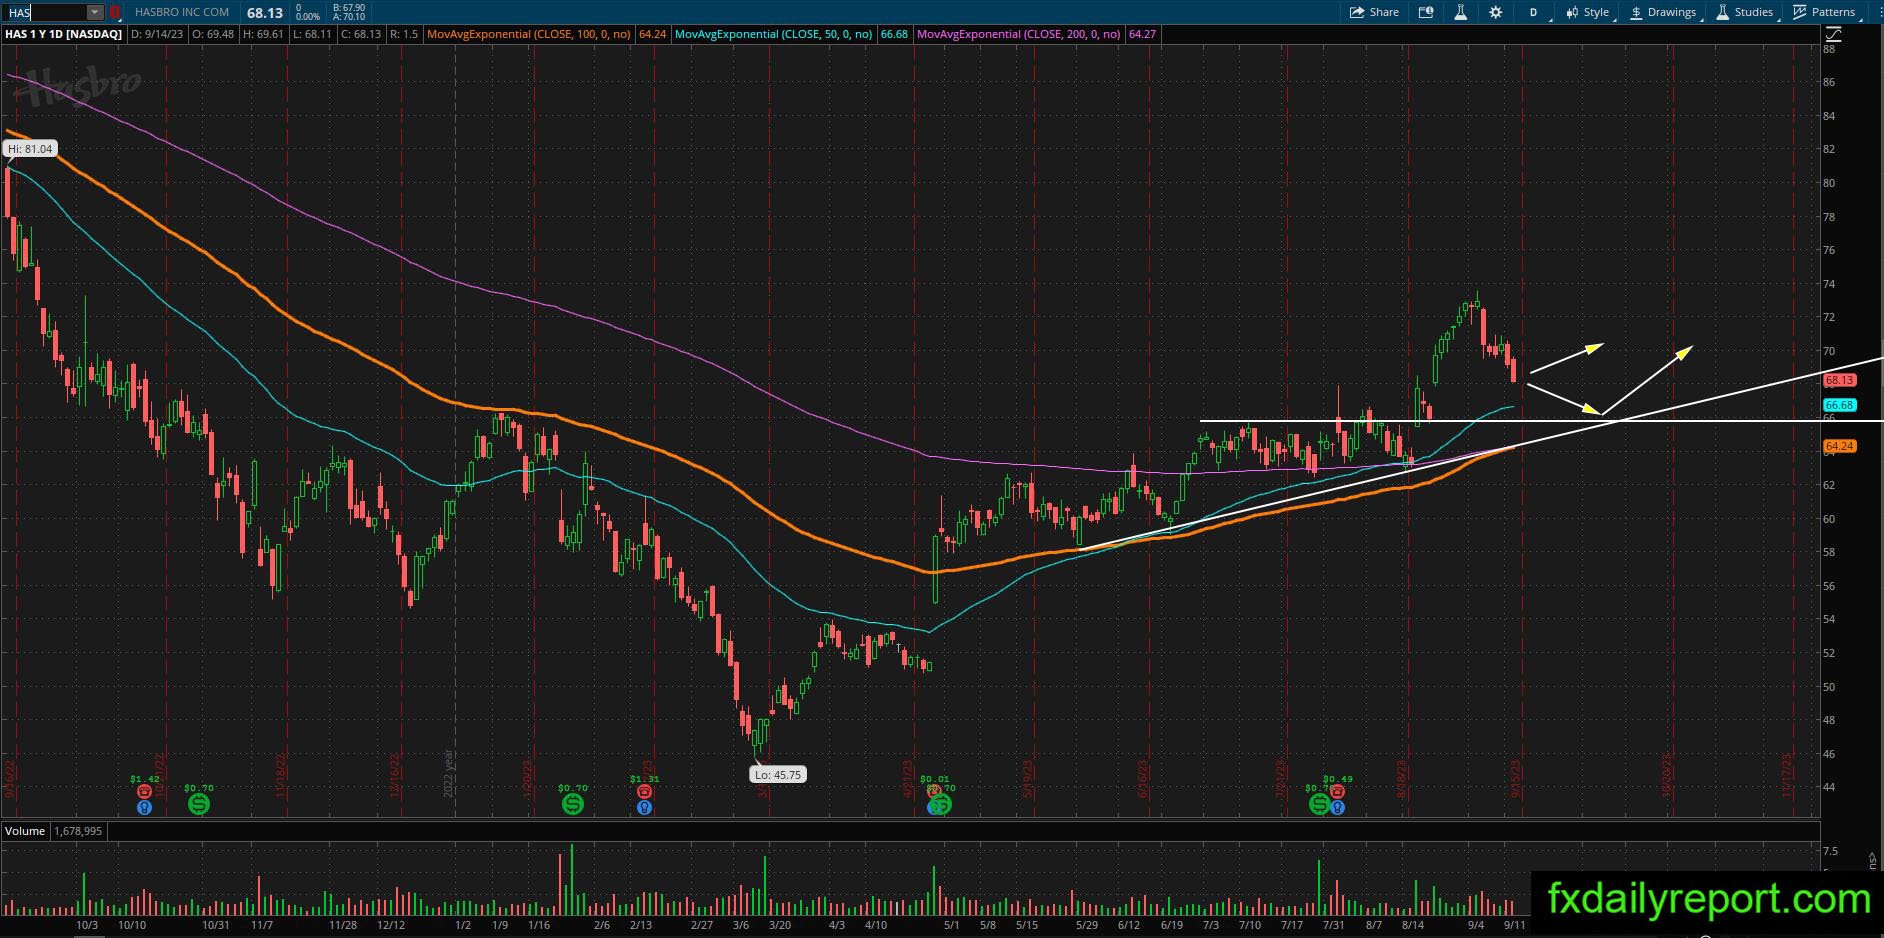This screenshot has height=938, width=1884.
Task: Click the "L: 68.11" low value
Action: coord(311,34)
